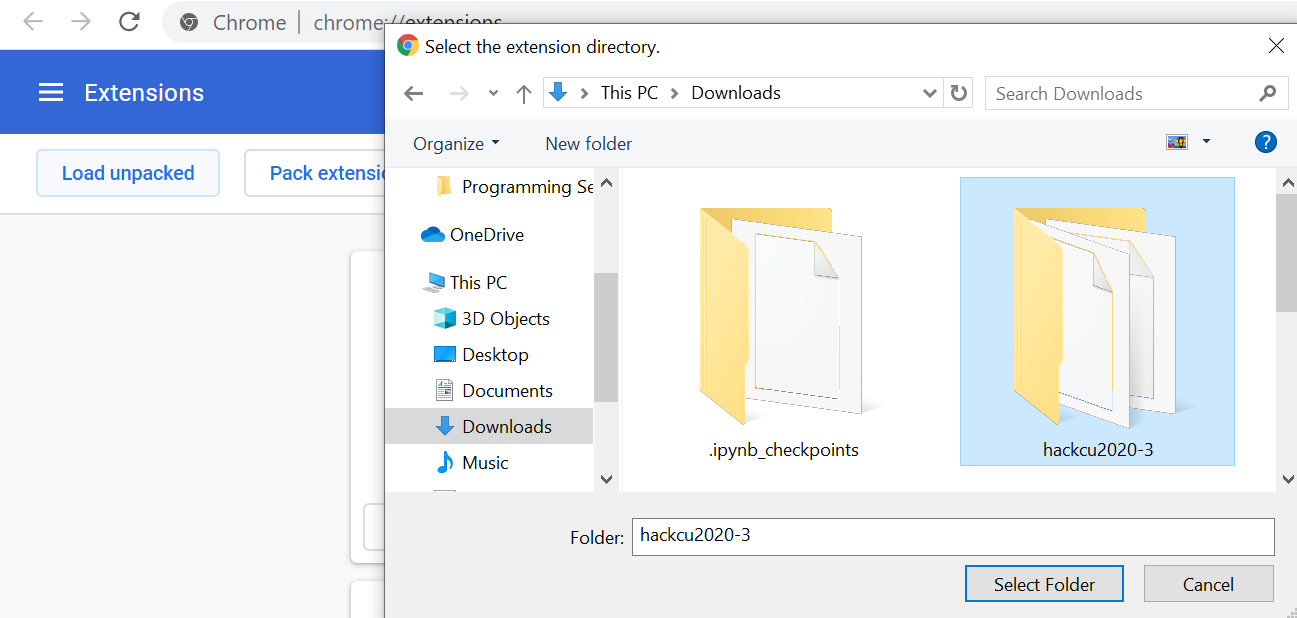
Task: Refresh the Downloads folder listing
Action: coord(959,93)
